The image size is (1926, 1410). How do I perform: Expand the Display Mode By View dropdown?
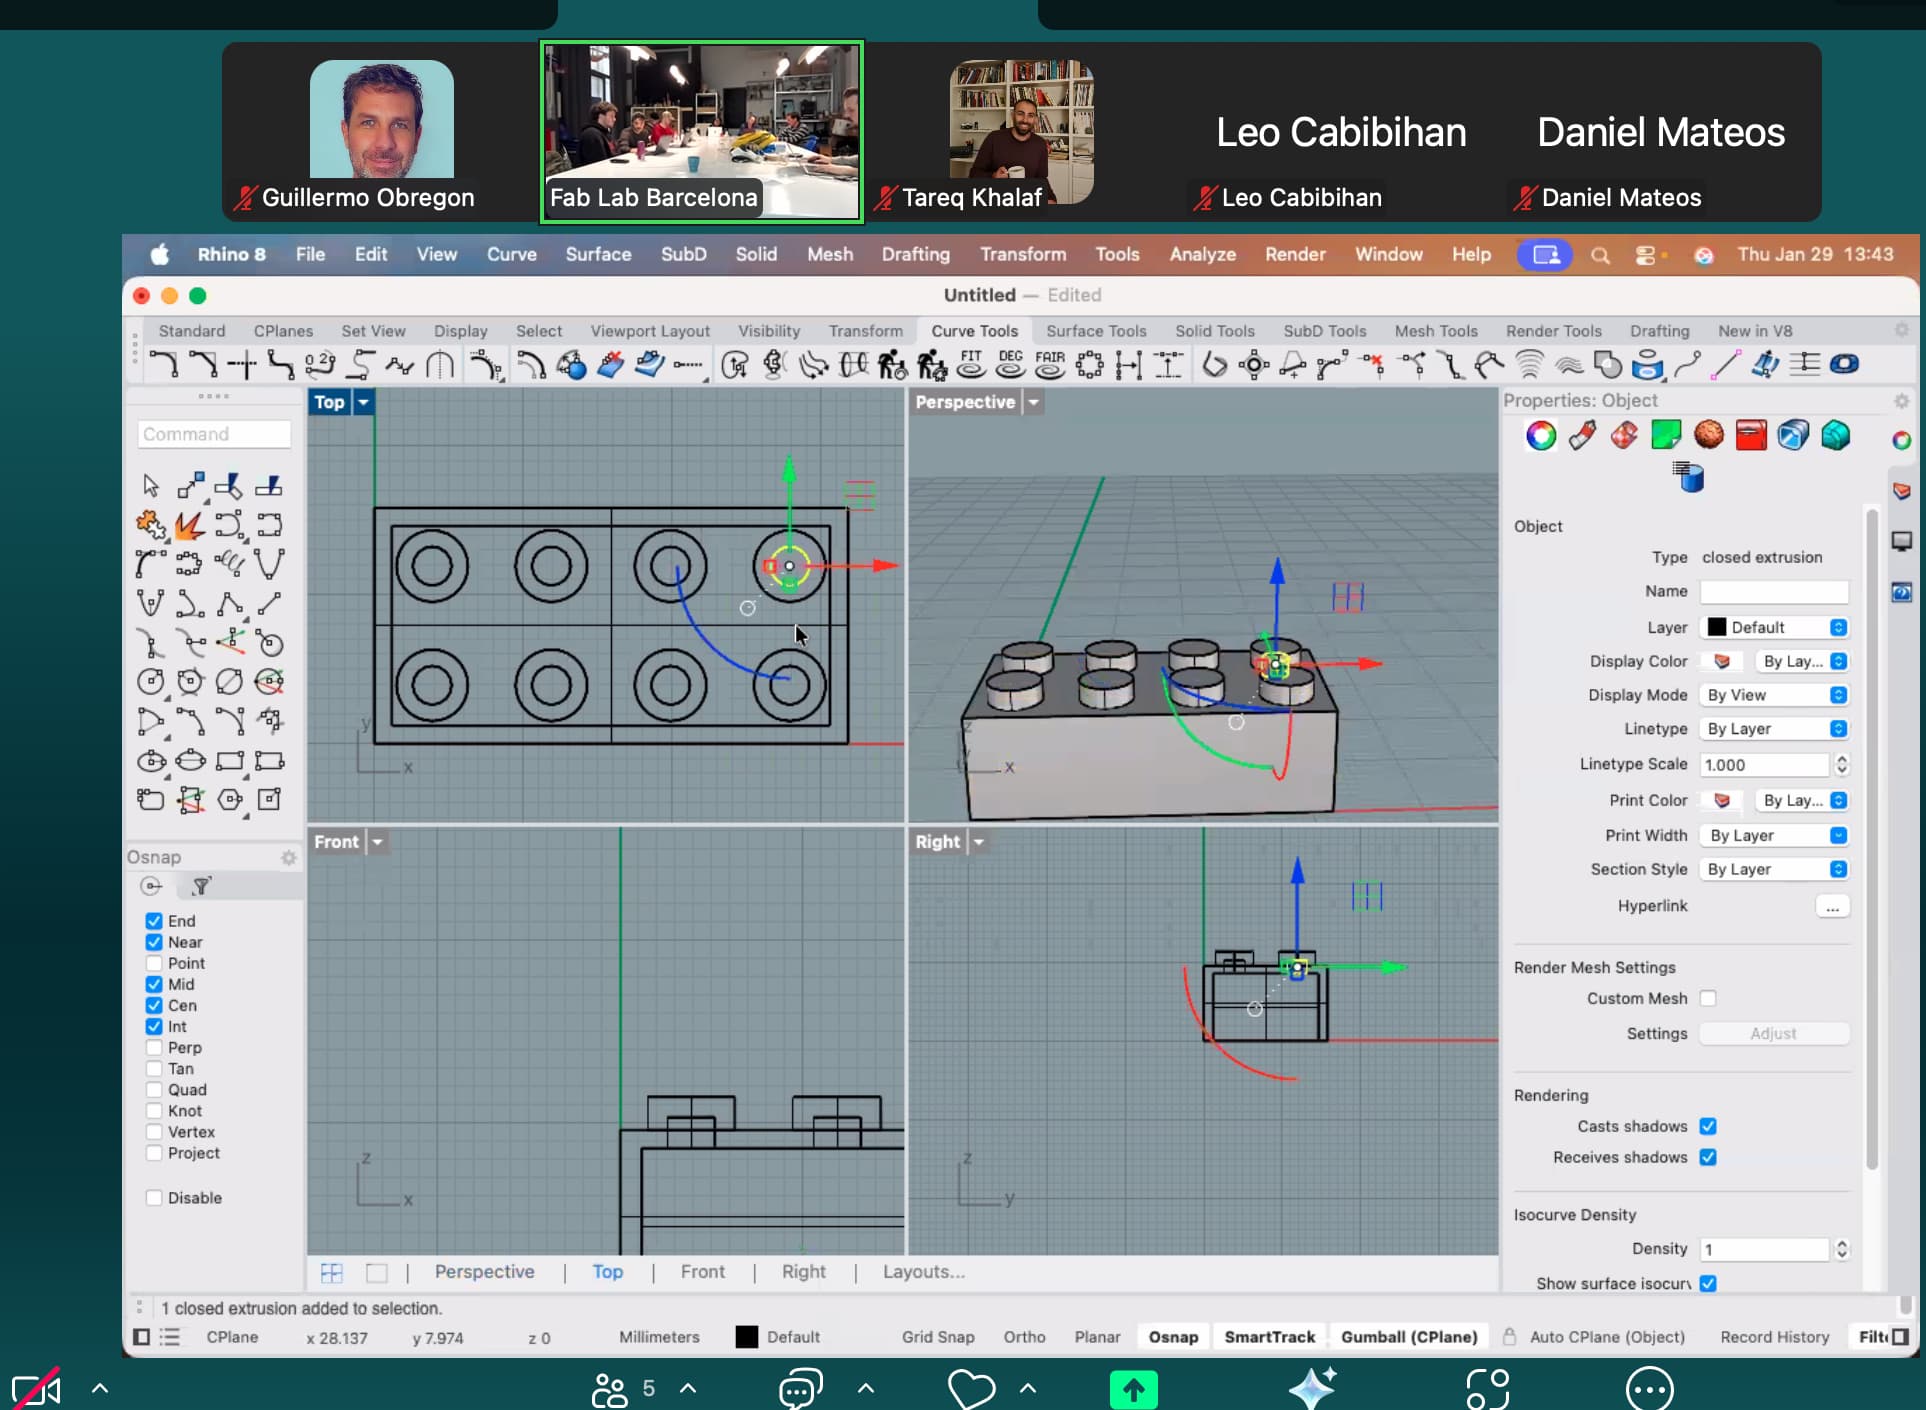tap(1775, 695)
